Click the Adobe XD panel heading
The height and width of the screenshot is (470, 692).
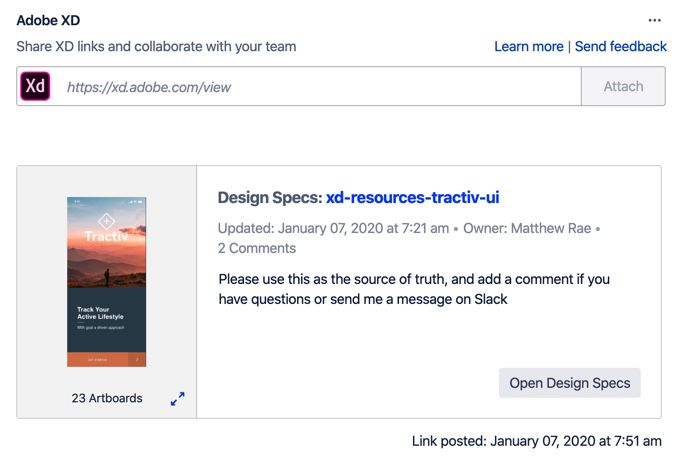[48, 20]
